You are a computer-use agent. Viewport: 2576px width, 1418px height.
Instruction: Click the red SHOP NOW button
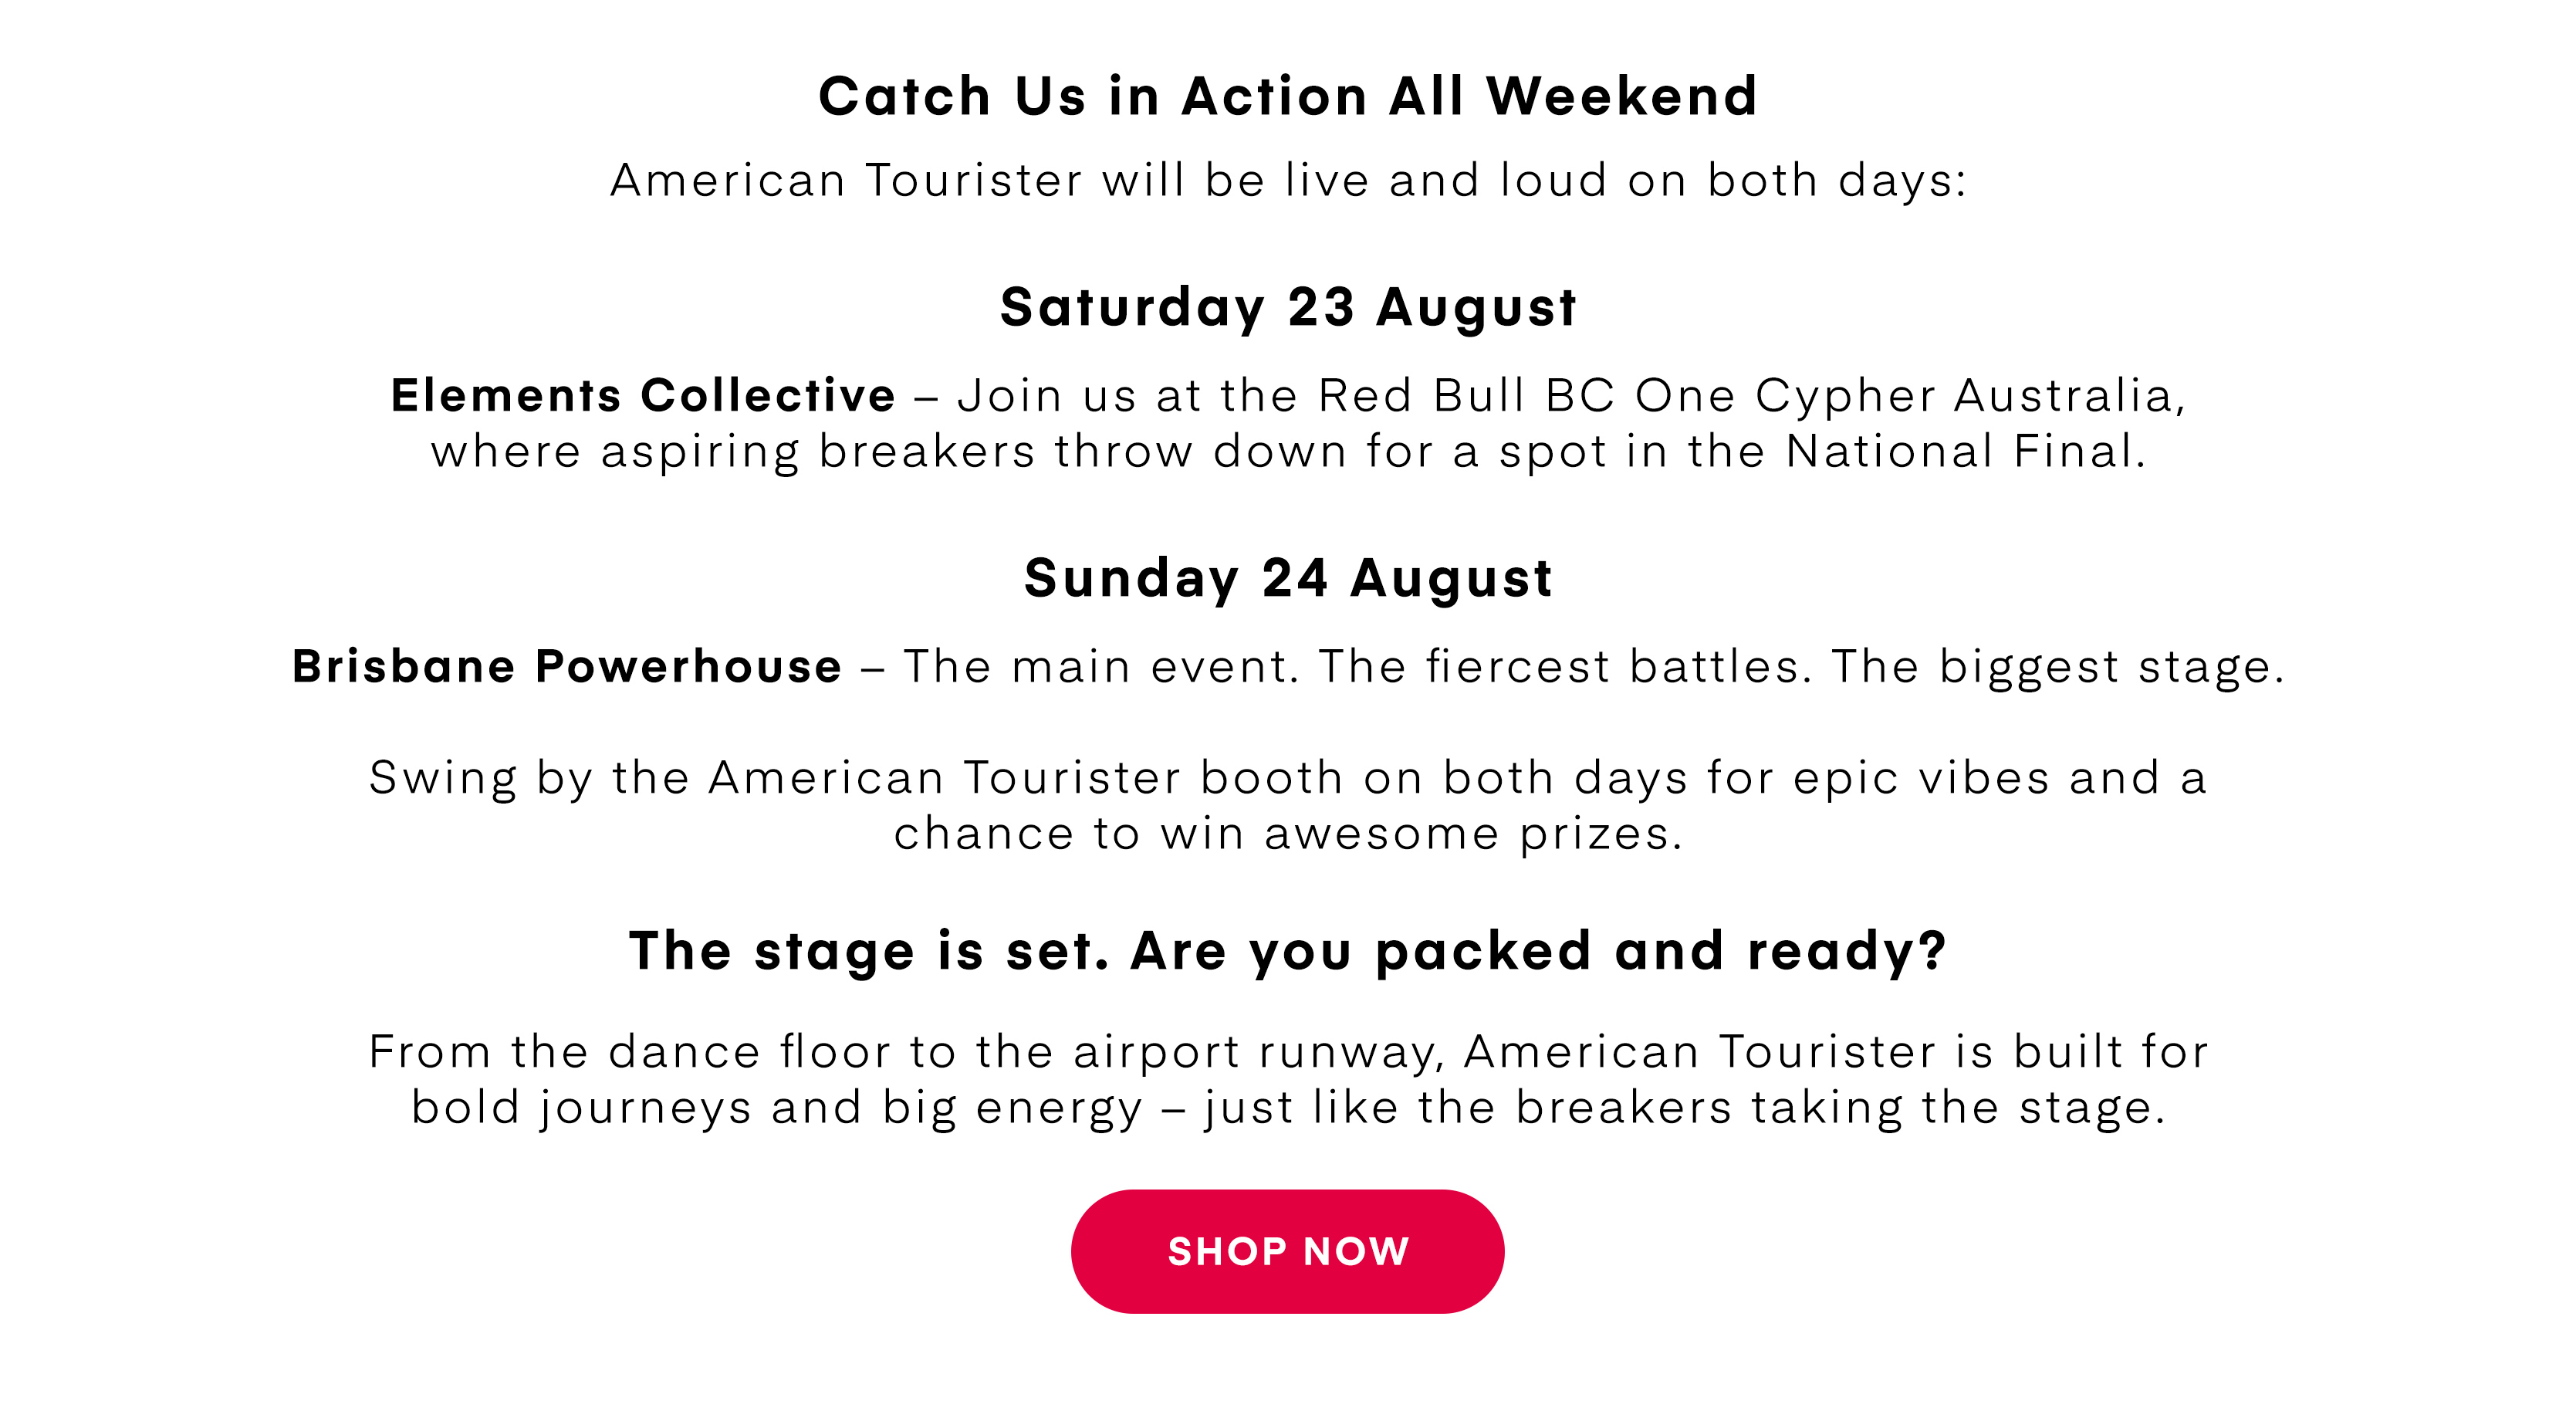pos(1287,1251)
